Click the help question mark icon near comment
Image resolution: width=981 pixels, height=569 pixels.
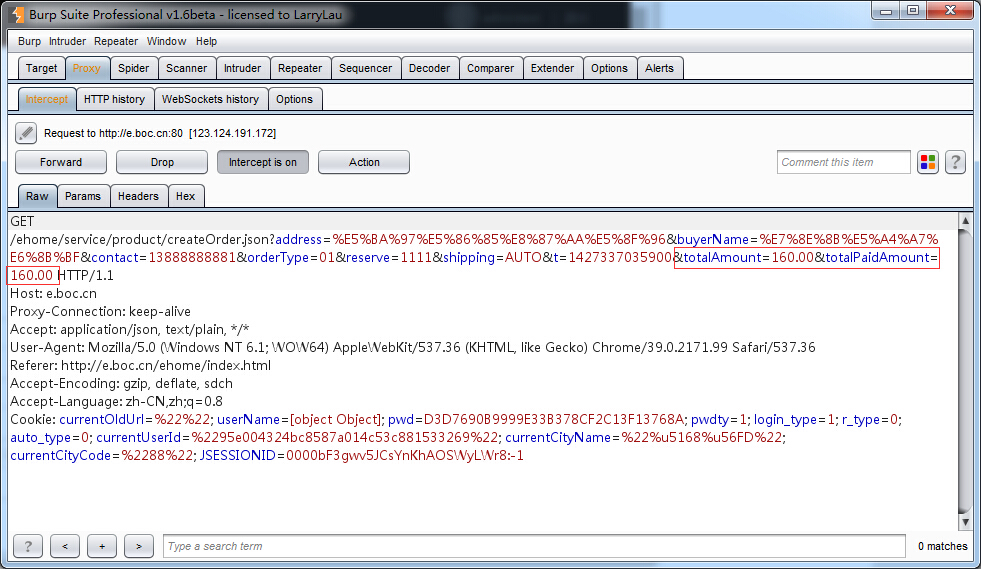click(955, 162)
